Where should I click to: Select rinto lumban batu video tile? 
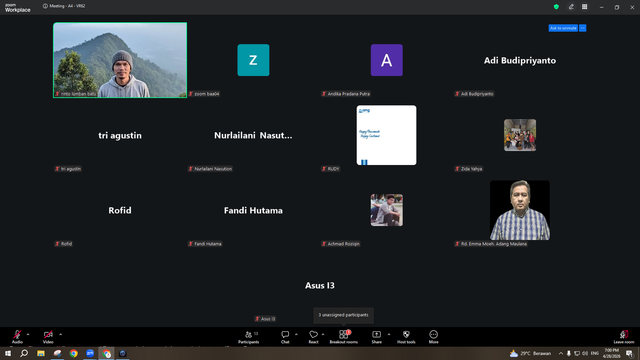pos(120,60)
